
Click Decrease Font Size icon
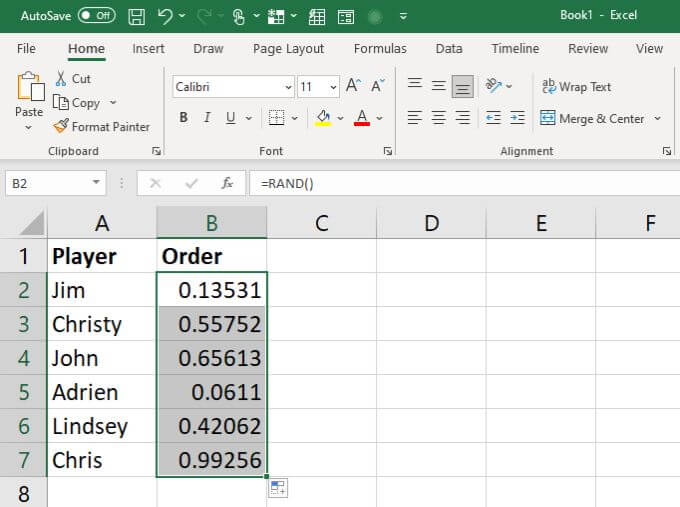point(378,85)
